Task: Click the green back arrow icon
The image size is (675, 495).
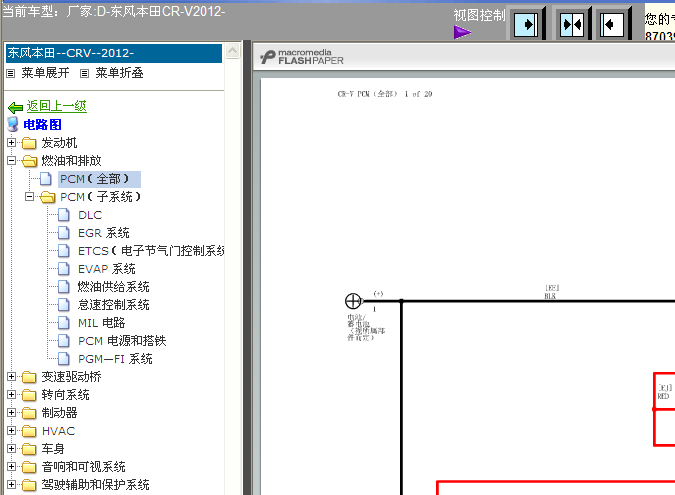Action: tap(15, 107)
